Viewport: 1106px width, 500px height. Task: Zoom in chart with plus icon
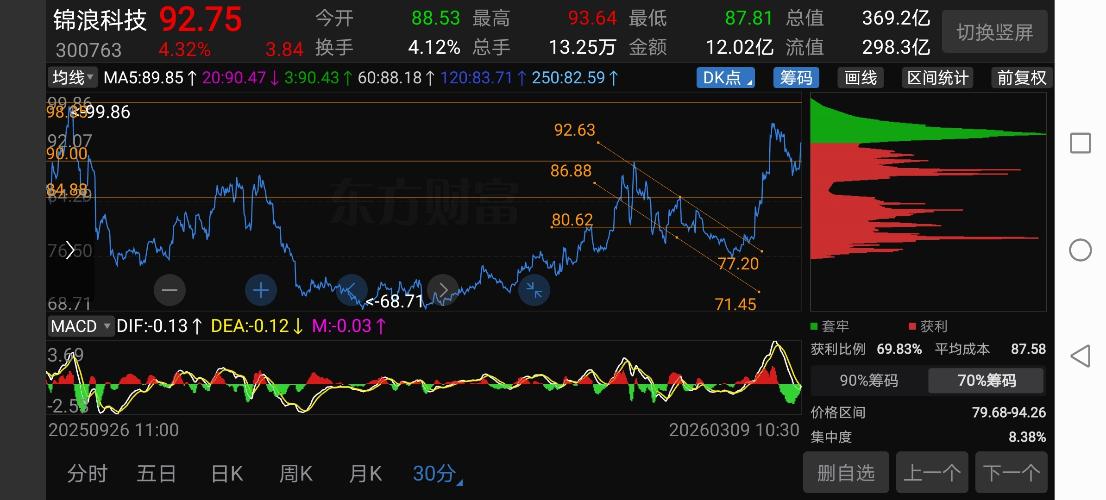[x=261, y=290]
